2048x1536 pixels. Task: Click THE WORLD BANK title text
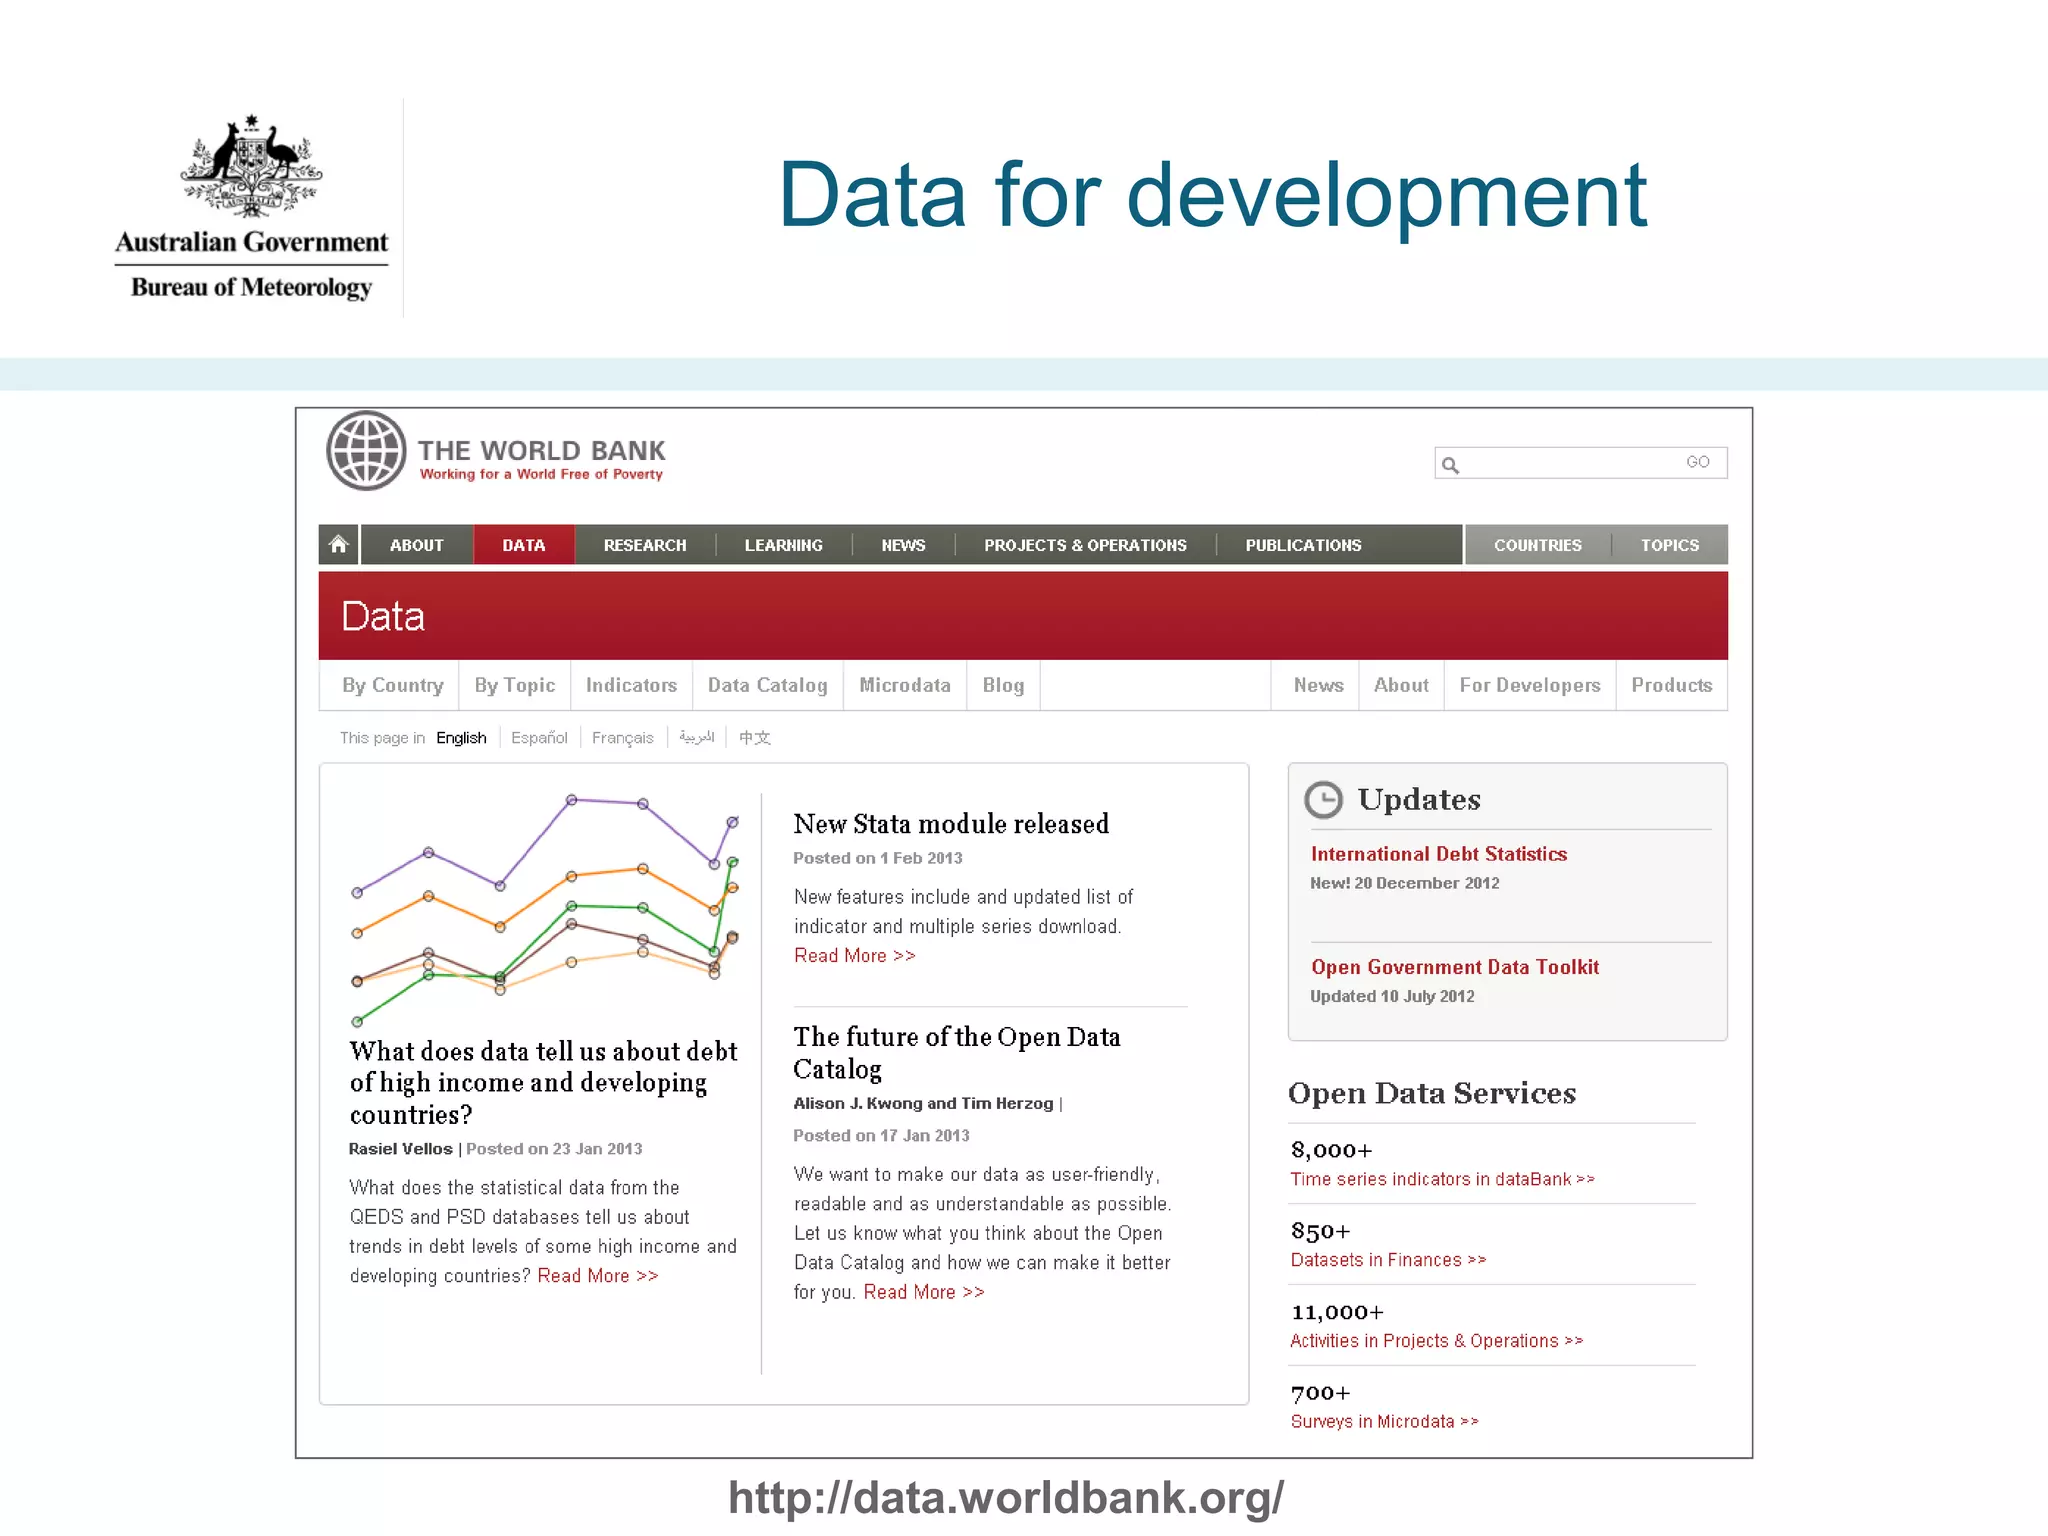point(541,451)
